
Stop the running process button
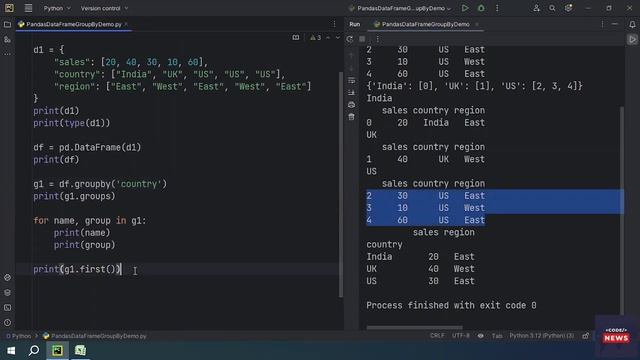click(x=362, y=39)
